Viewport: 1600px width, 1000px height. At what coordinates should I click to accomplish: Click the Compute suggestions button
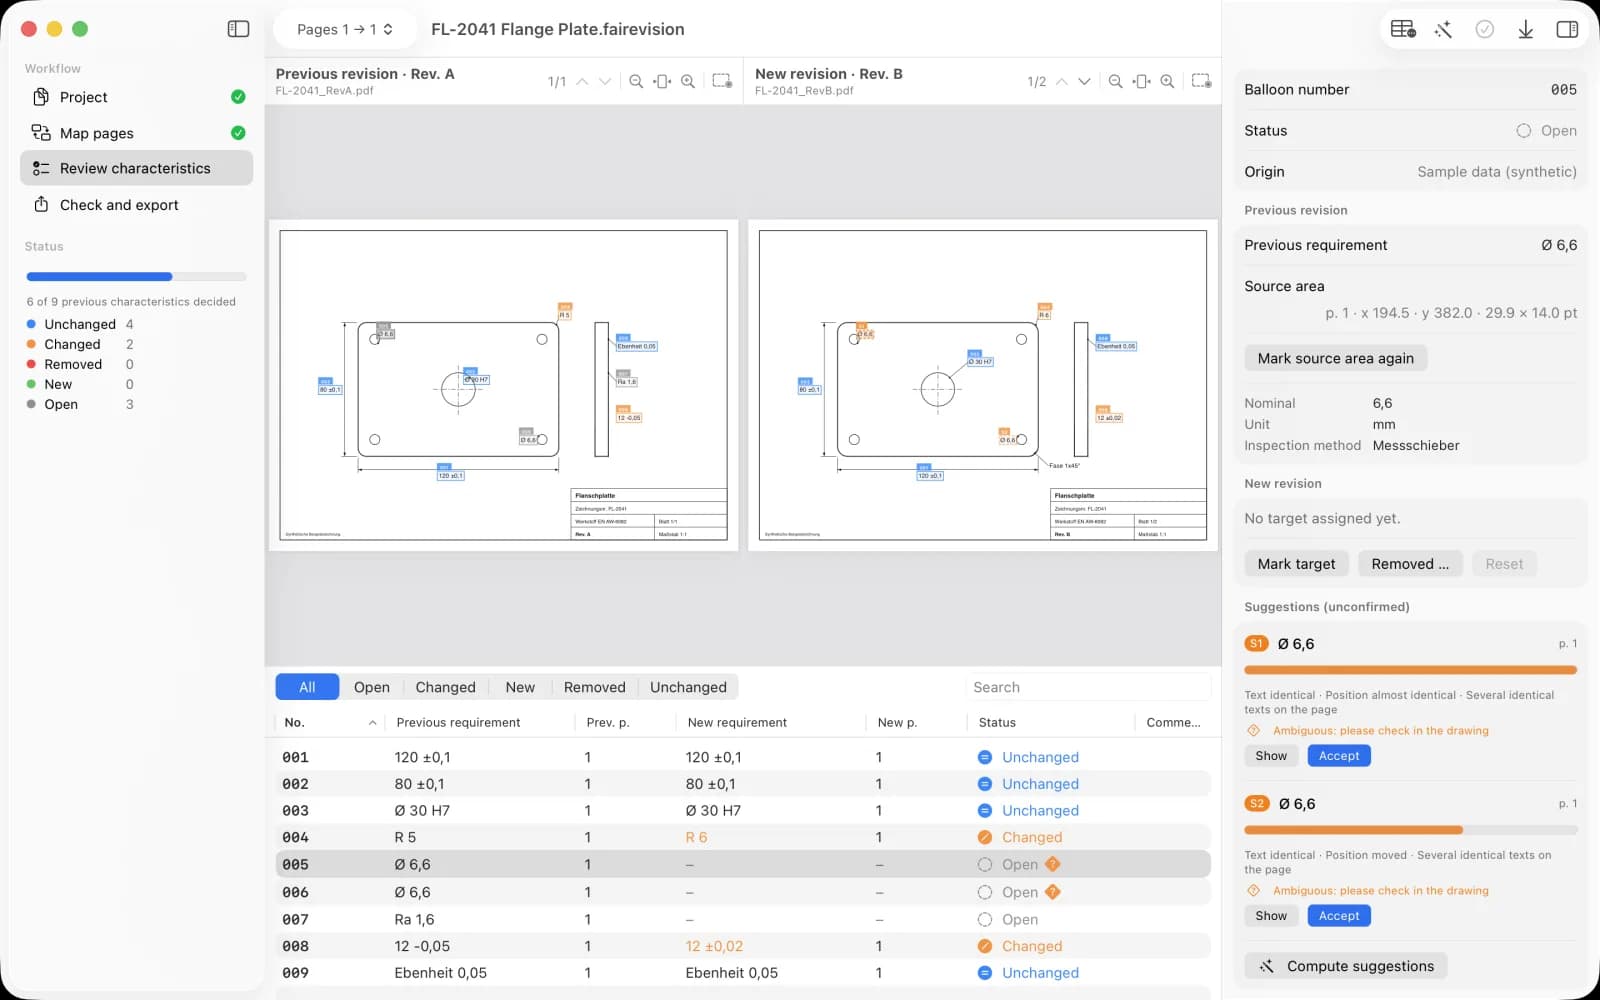pos(1345,966)
